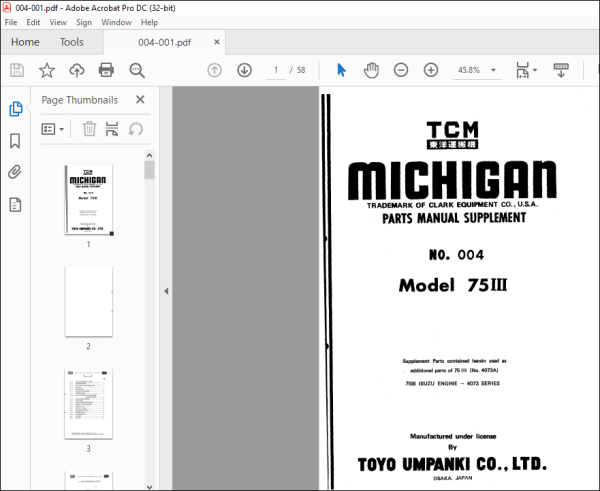The image size is (600, 491).
Task: Click the 'Model 75III' heading text
Action: [x=453, y=285]
